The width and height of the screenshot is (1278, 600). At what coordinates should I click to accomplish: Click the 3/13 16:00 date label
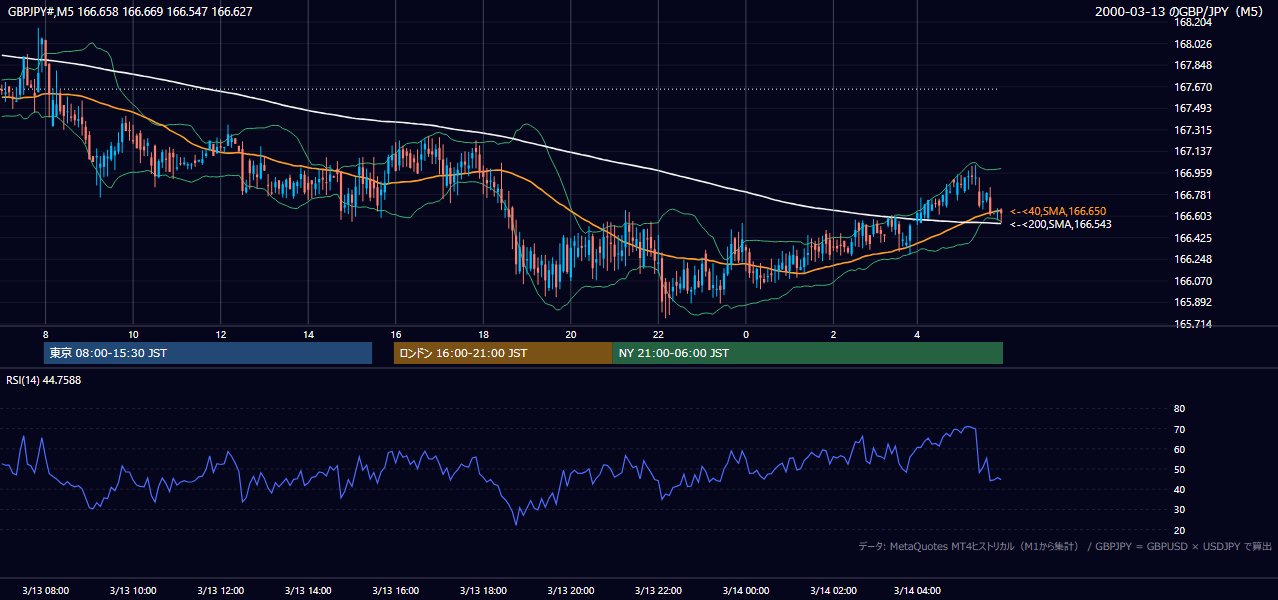(396, 590)
